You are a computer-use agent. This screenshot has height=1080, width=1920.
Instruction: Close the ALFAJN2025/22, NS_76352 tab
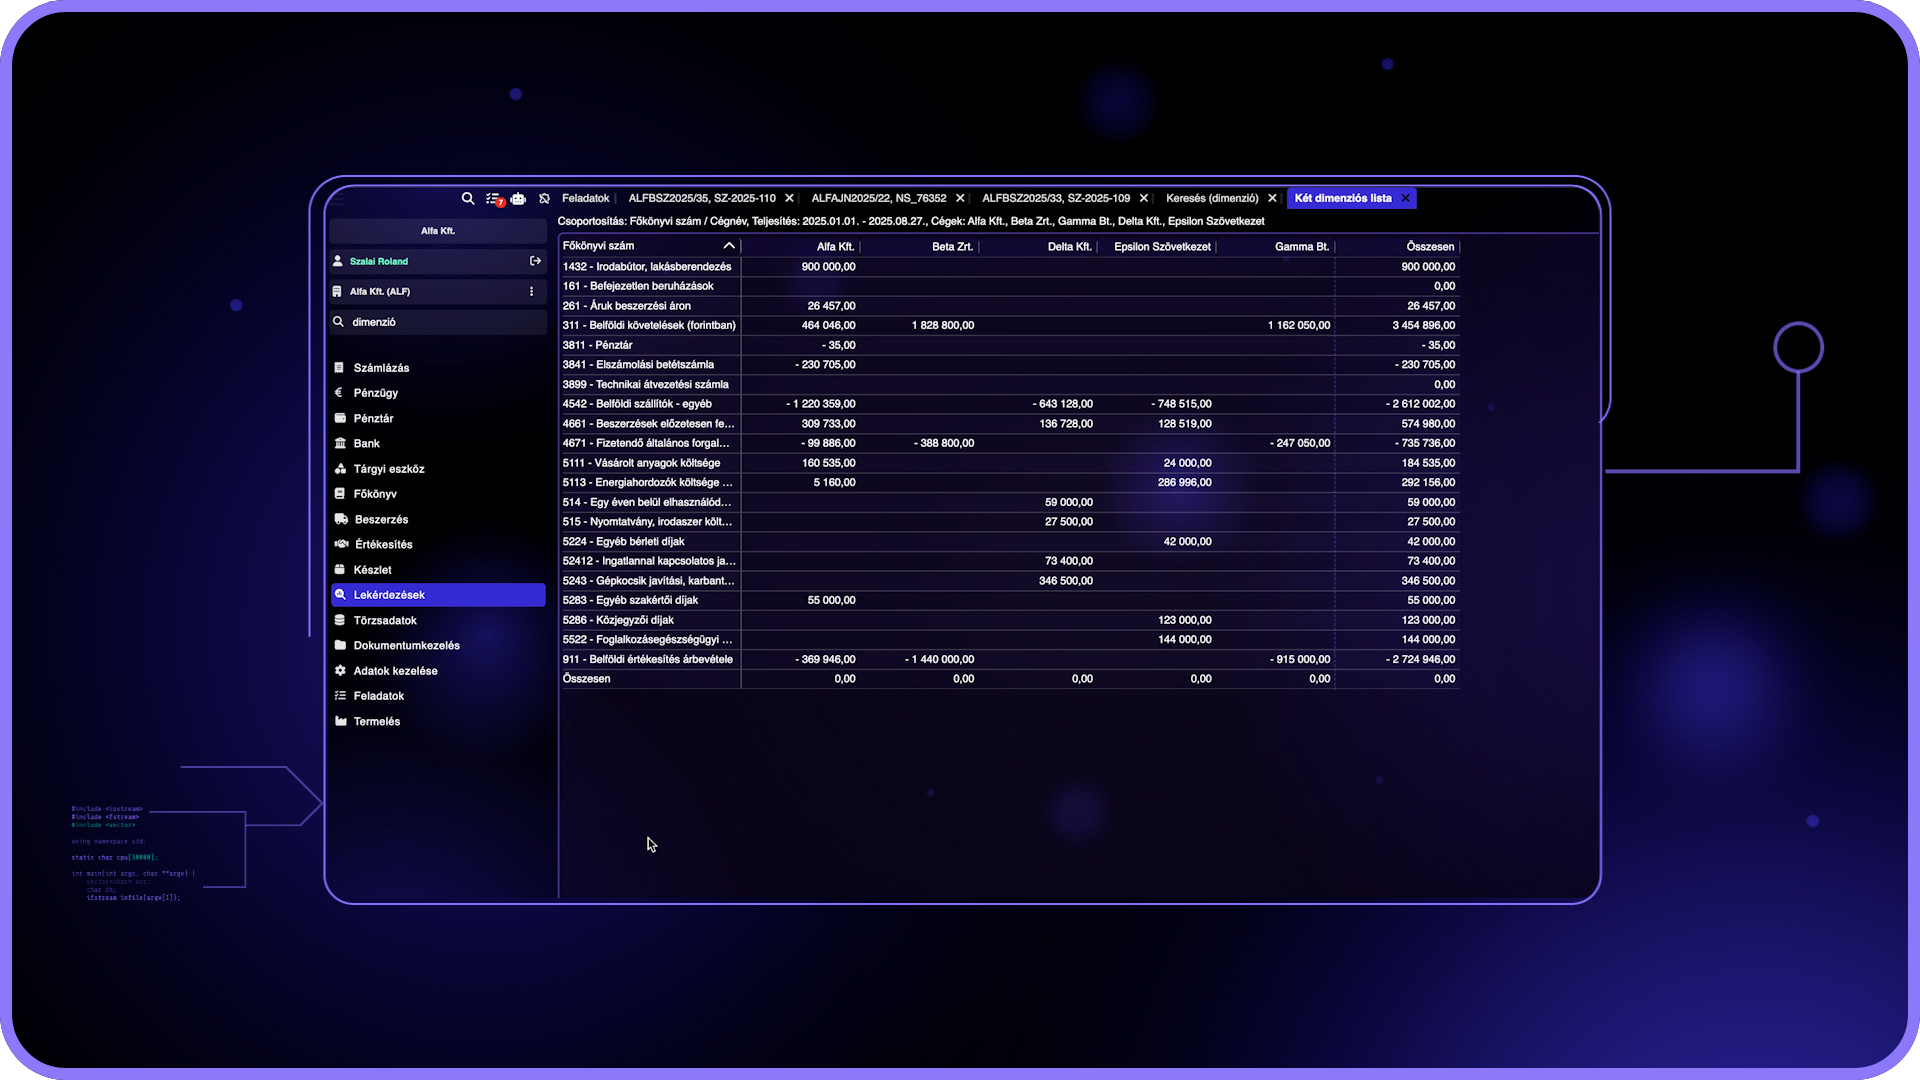pyautogui.click(x=960, y=198)
